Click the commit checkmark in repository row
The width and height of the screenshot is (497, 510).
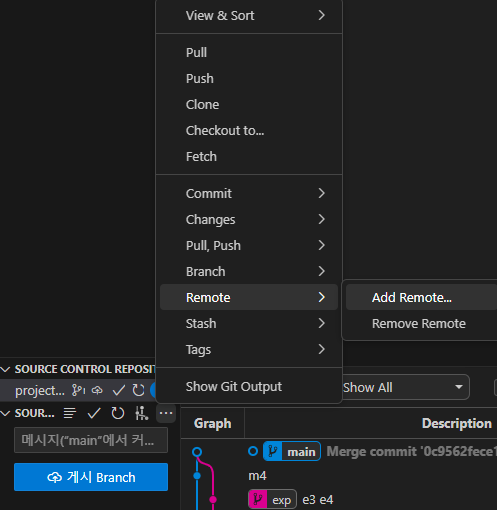click(119, 390)
